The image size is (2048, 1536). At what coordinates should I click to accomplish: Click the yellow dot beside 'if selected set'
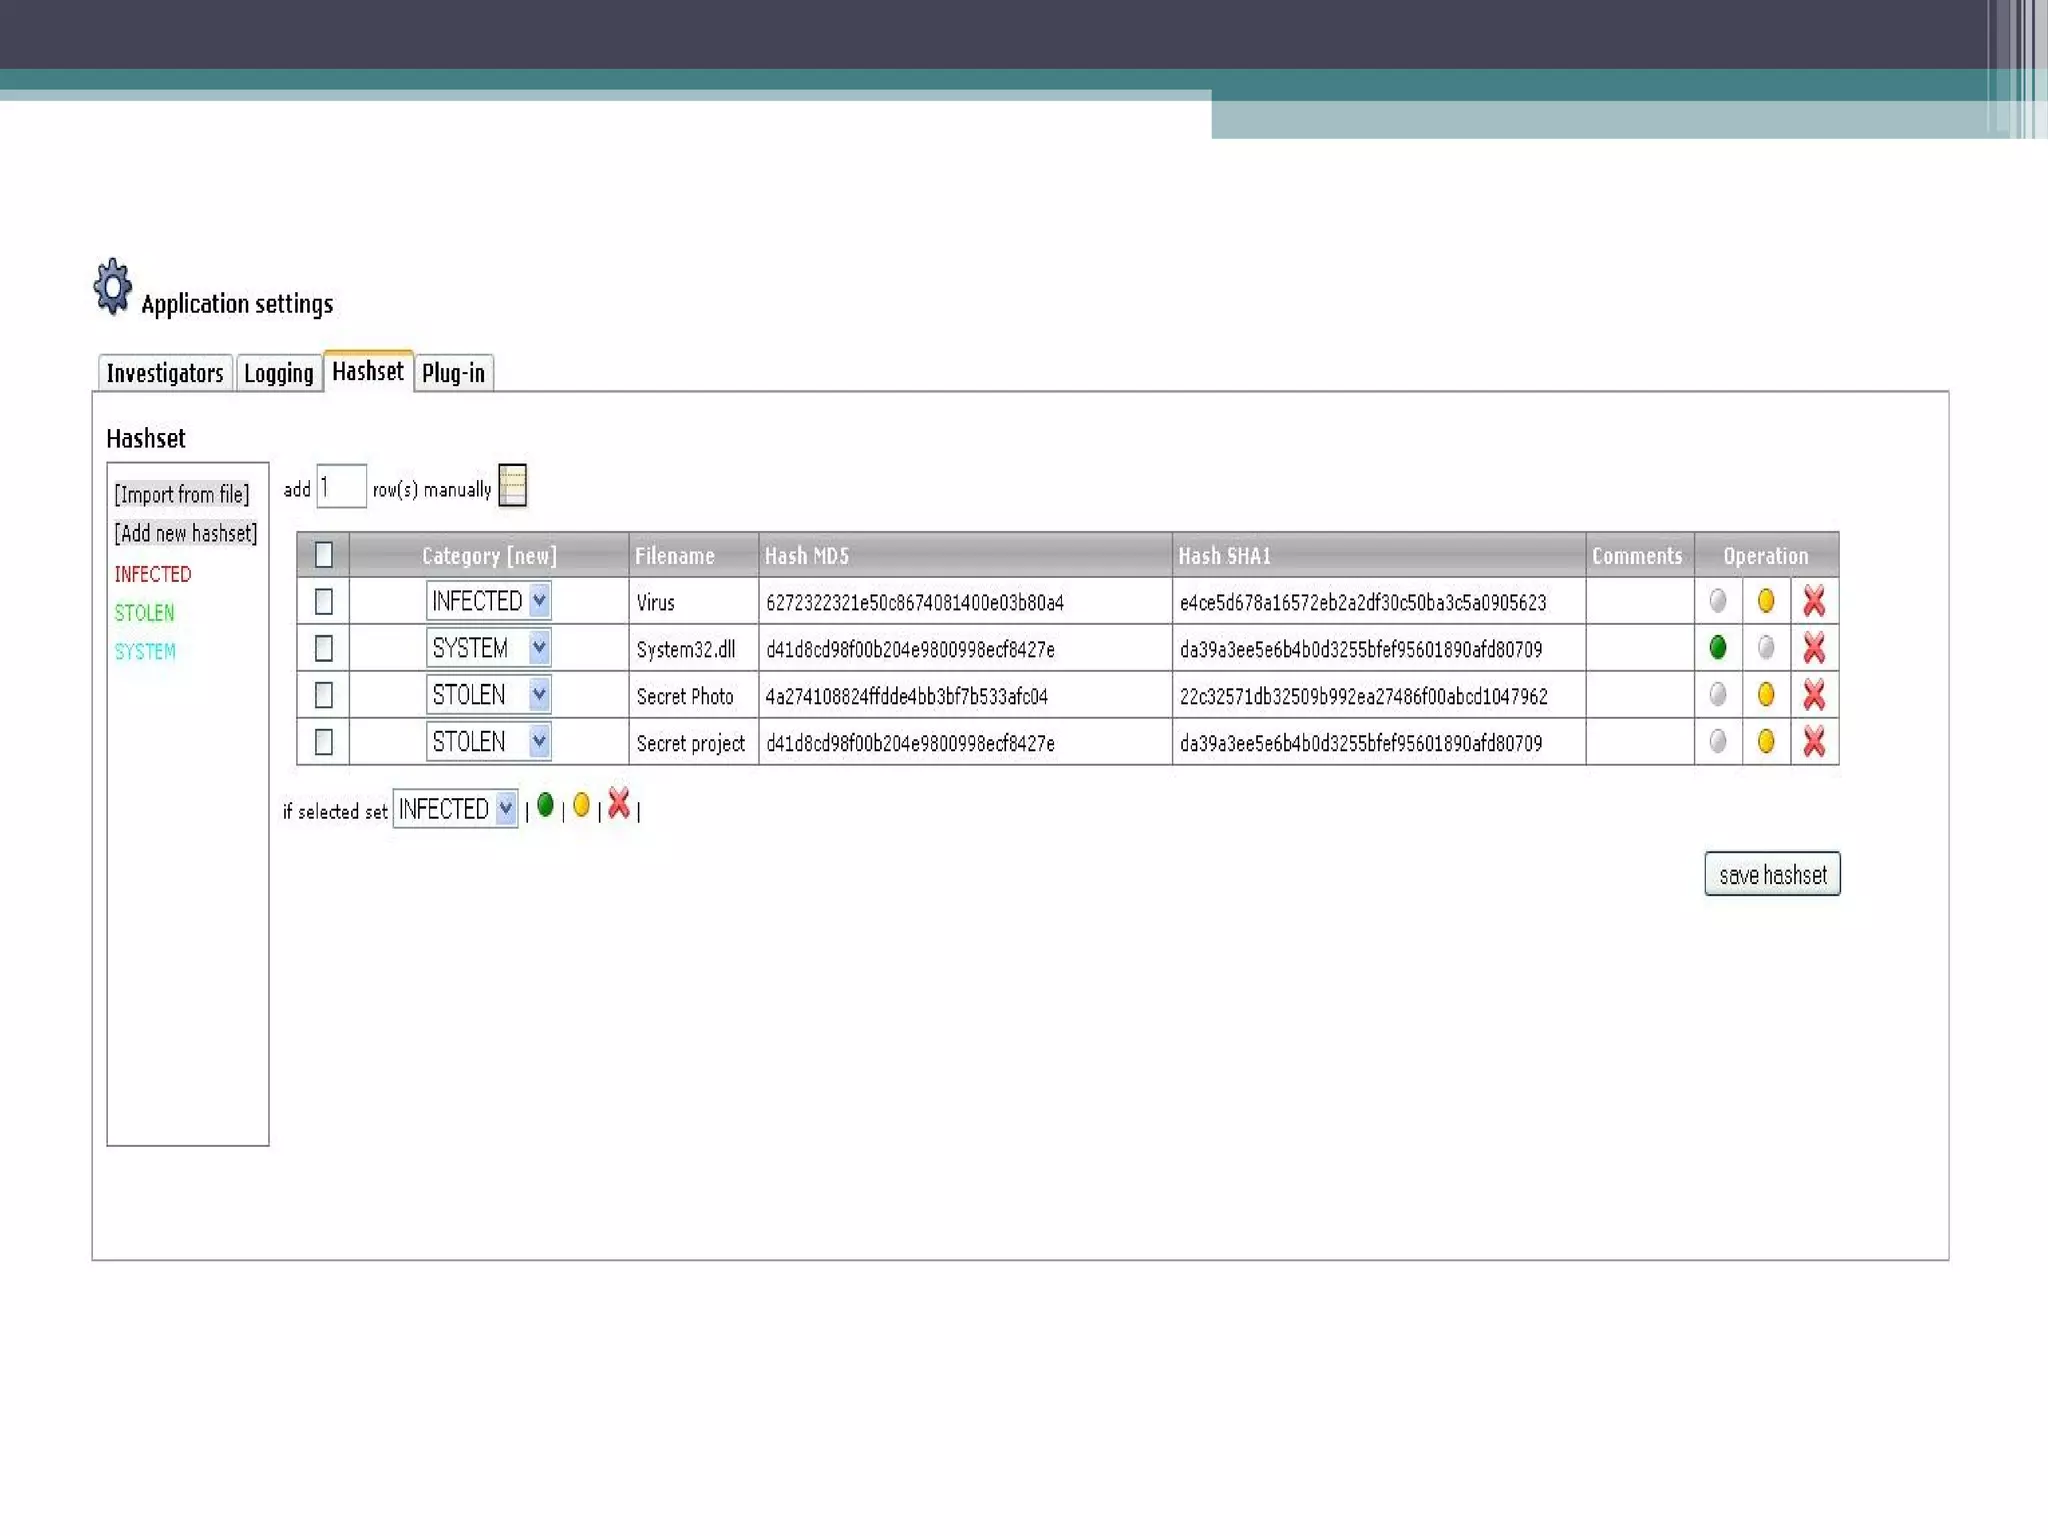[581, 805]
